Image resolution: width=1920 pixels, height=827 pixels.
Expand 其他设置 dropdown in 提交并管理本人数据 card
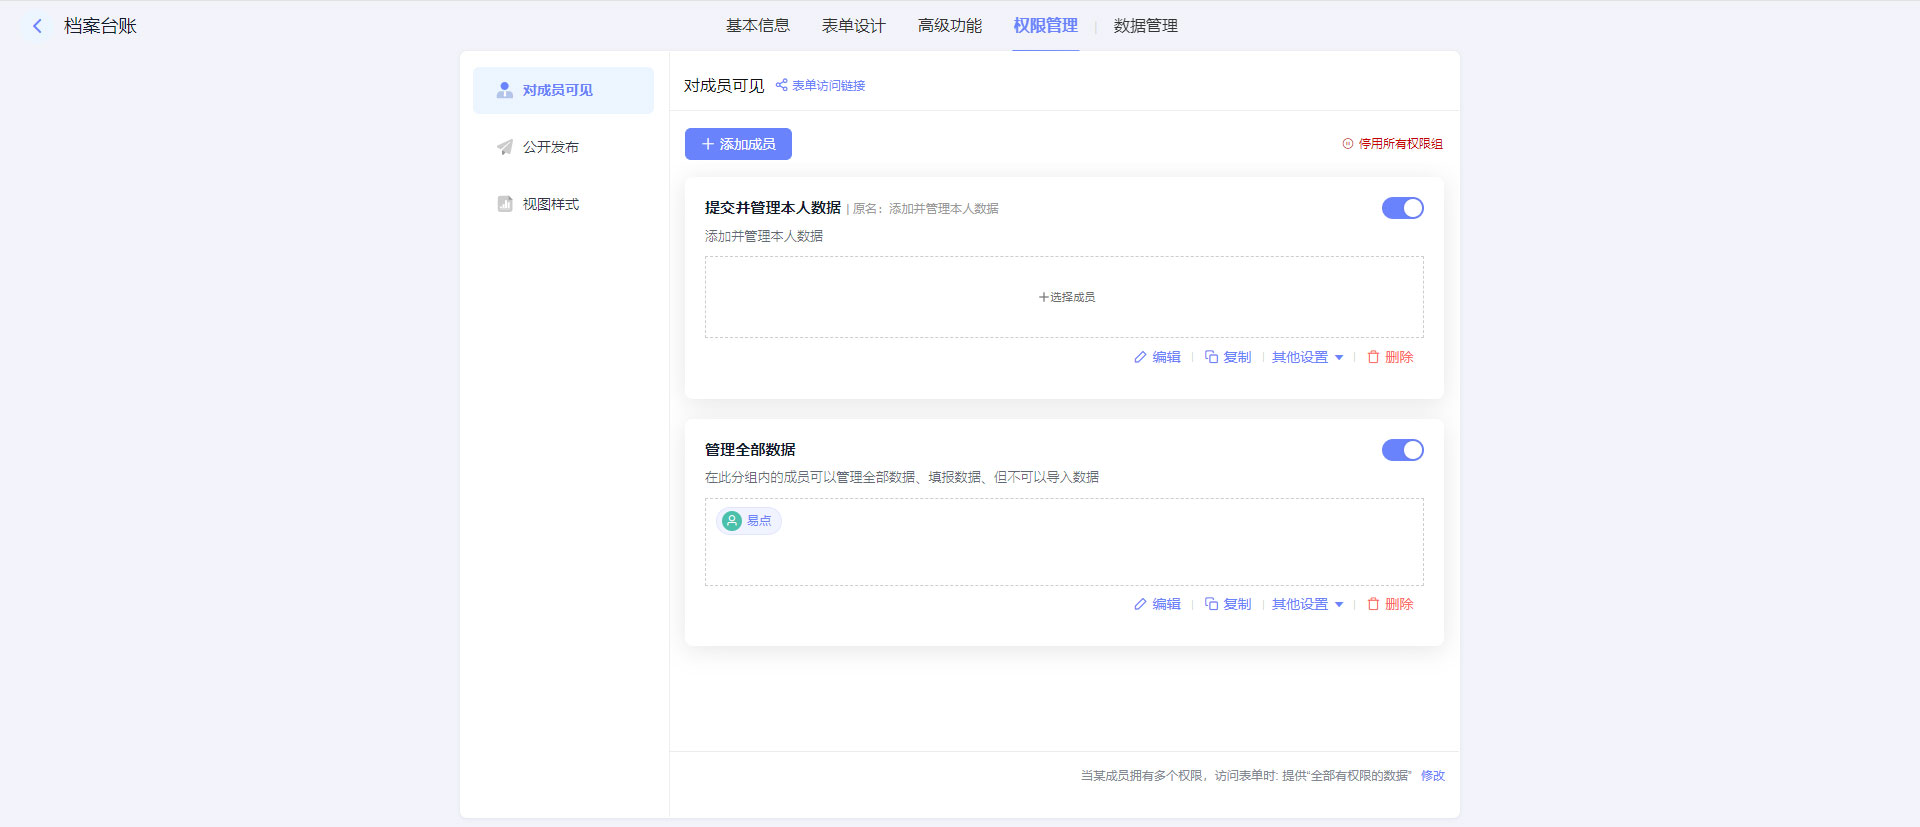click(x=1307, y=357)
